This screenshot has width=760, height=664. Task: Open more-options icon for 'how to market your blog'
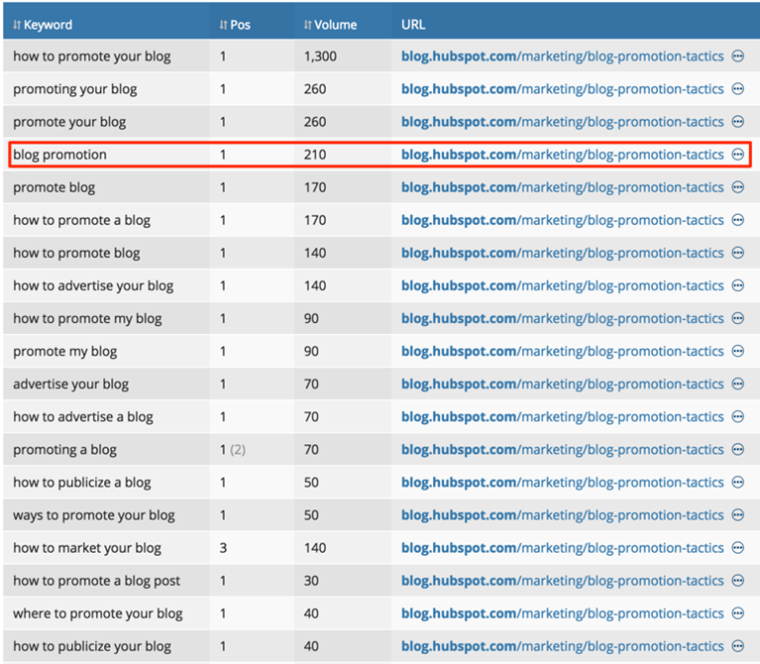coord(738,548)
